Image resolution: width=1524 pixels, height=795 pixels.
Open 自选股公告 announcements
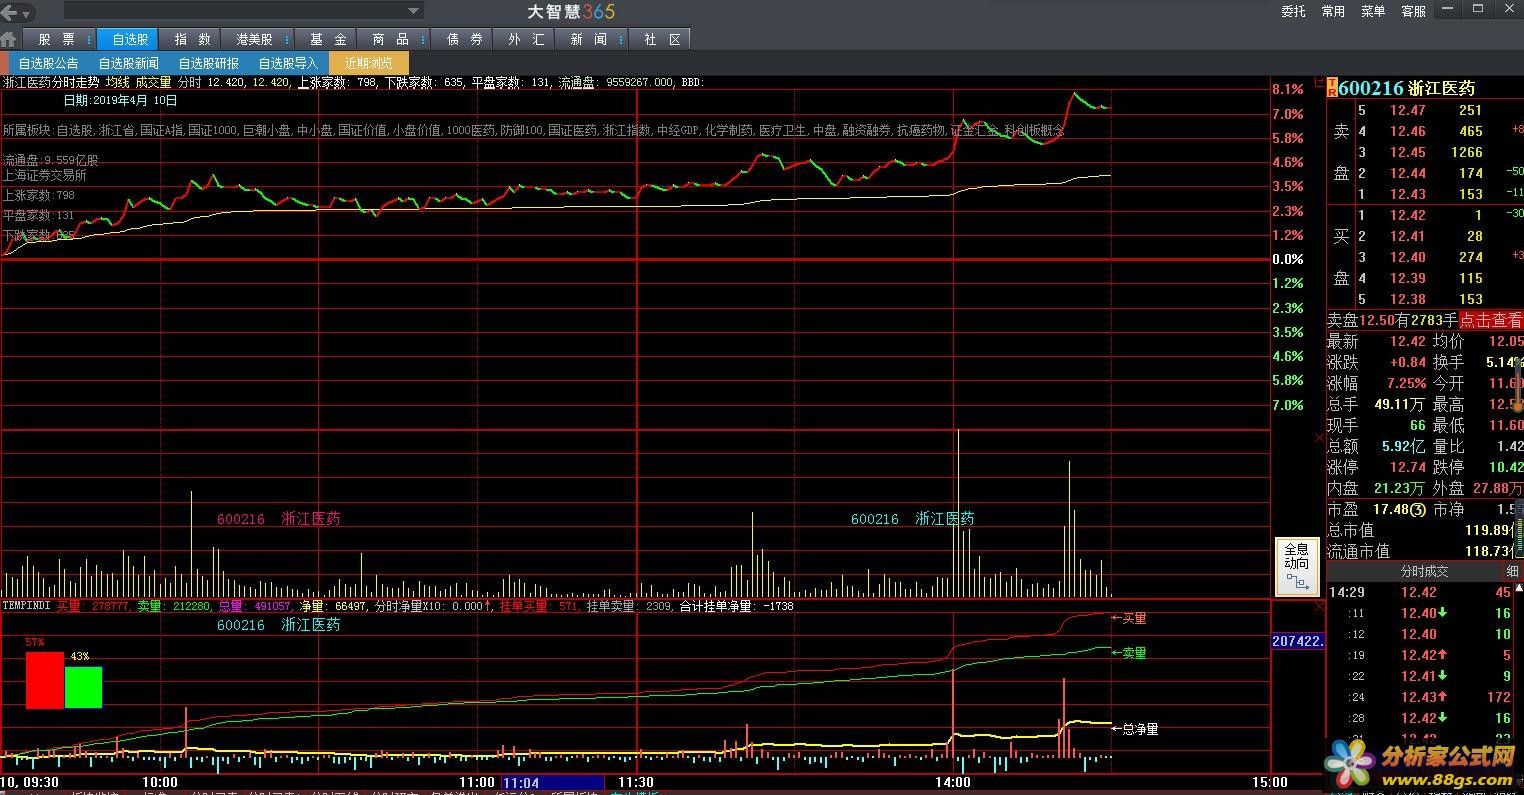48,63
